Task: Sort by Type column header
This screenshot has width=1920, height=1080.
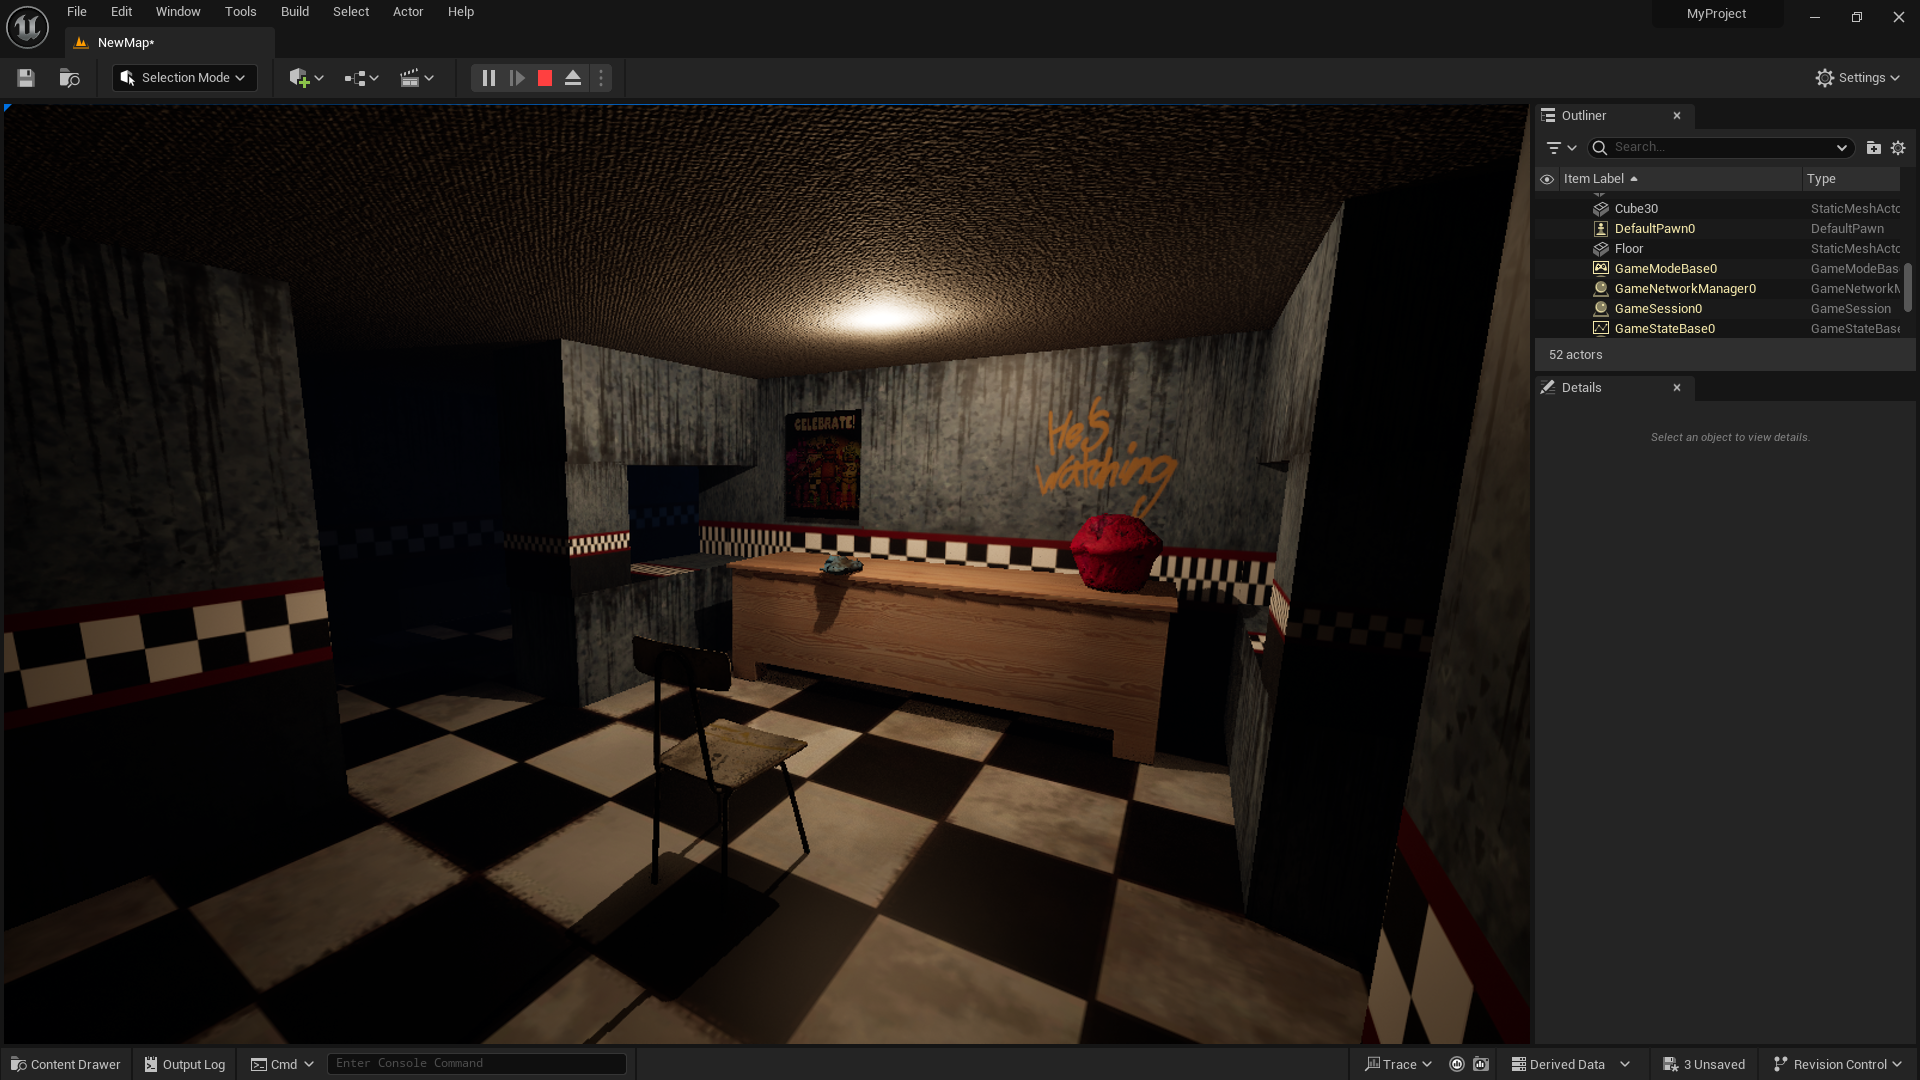Action: [x=1851, y=179]
